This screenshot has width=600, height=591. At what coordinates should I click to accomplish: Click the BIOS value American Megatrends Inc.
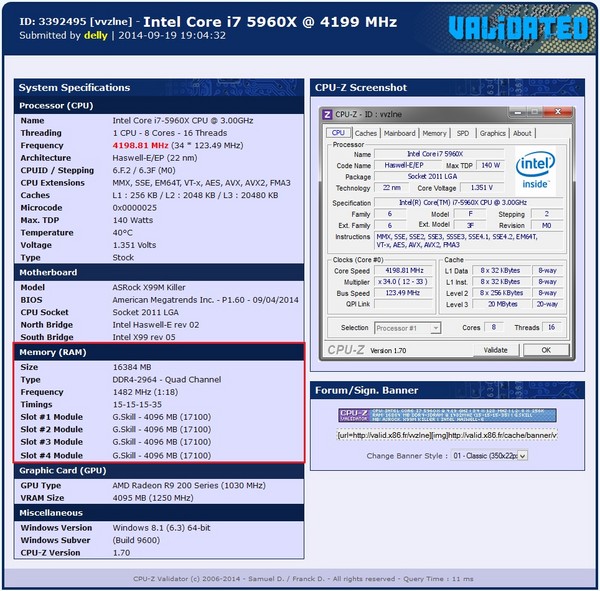pyautogui.click(x=205, y=300)
